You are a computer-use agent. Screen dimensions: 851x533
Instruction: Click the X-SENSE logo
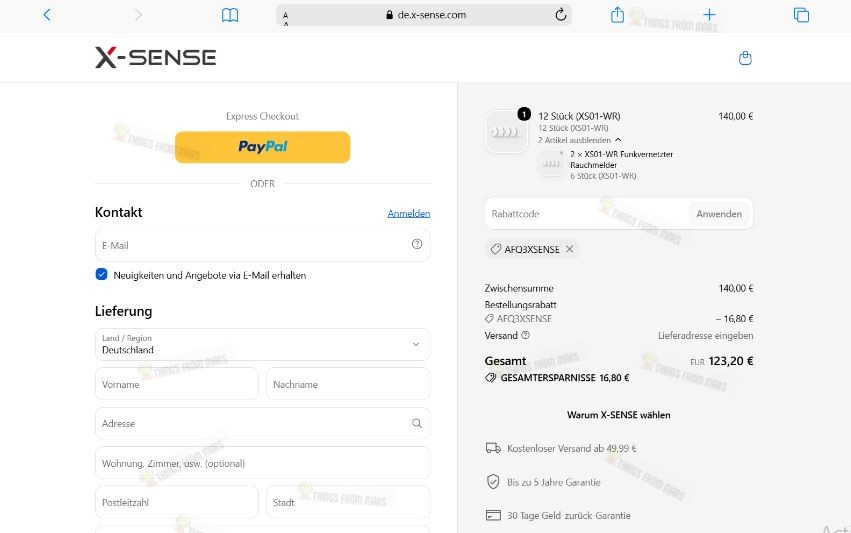click(x=156, y=57)
